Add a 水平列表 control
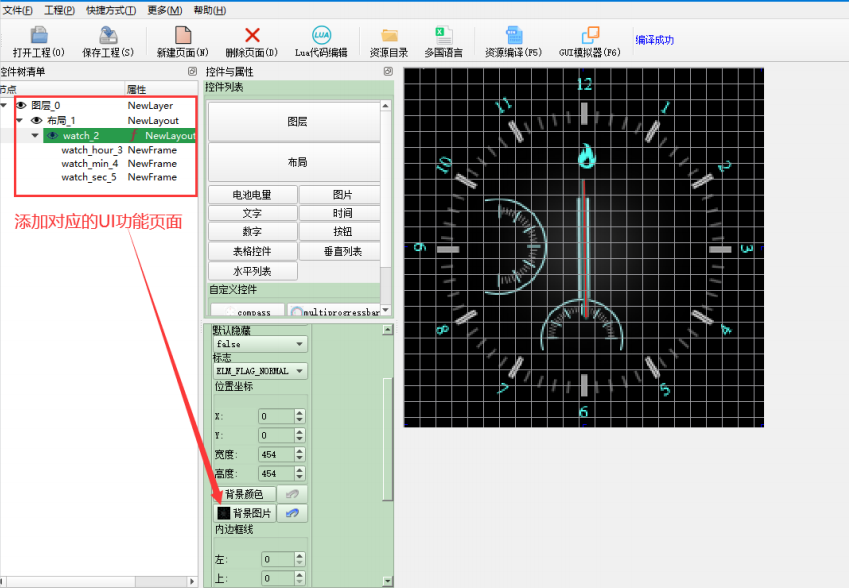 pos(253,271)
